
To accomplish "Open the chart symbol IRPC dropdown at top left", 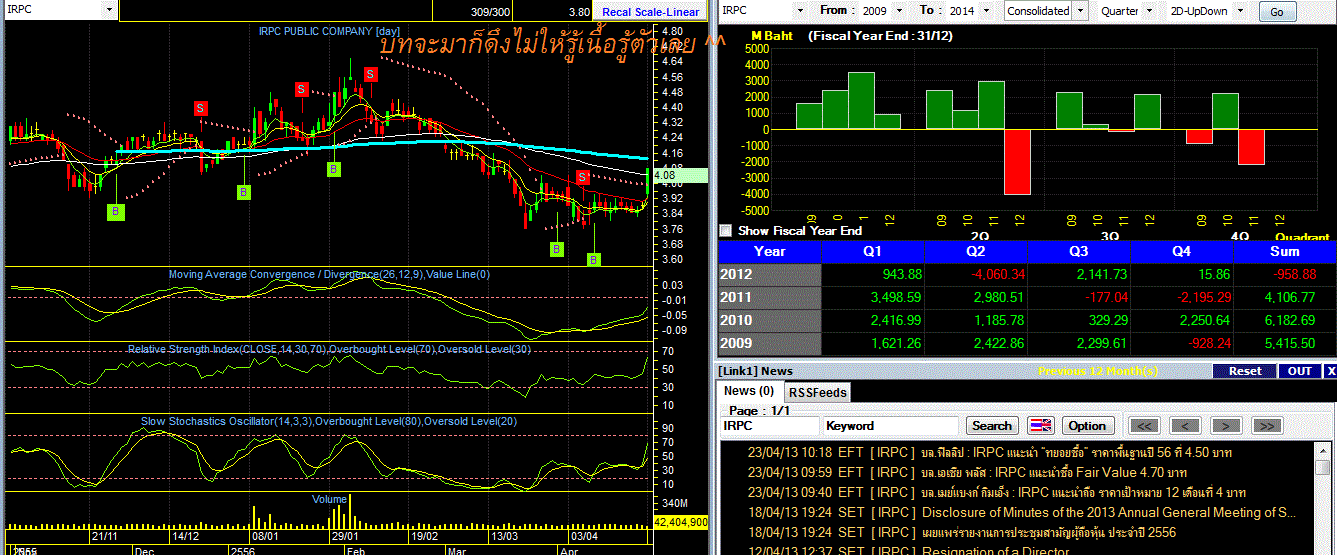I will (x=108, y=9).
